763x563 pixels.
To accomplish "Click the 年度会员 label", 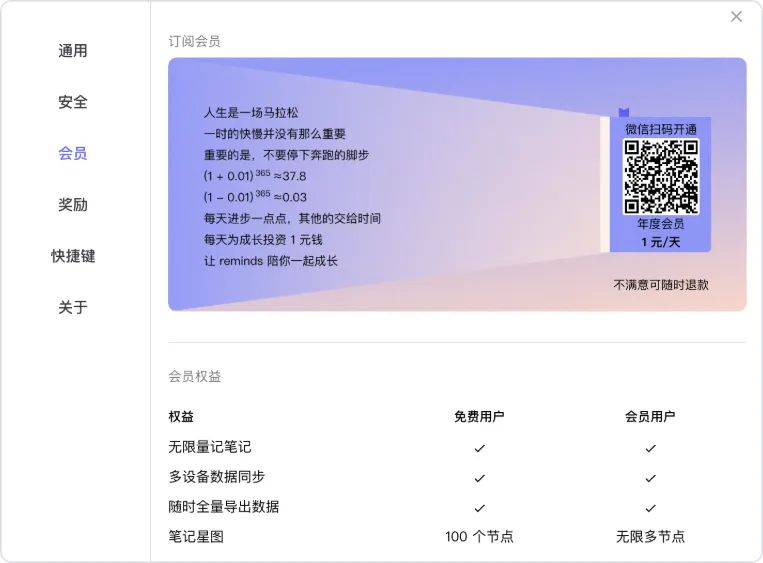I will click(661, 224).
